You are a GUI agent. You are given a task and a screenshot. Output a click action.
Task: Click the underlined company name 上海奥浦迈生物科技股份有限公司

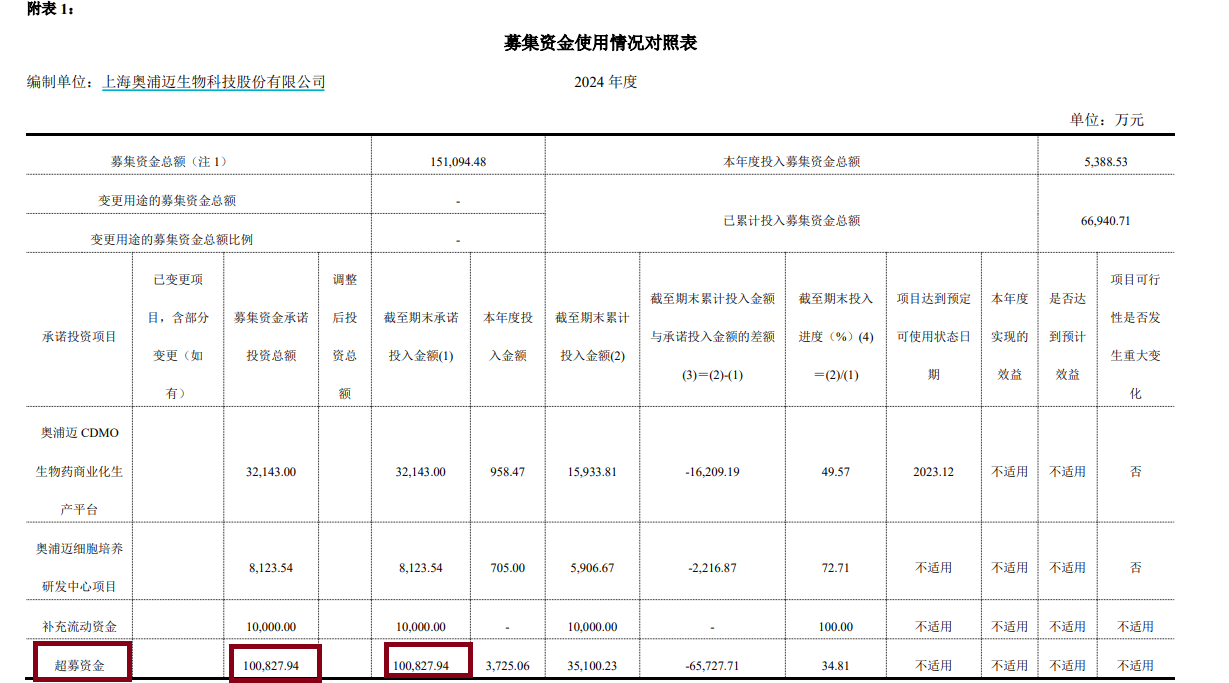pyautogui.click(x=215, y=81)
